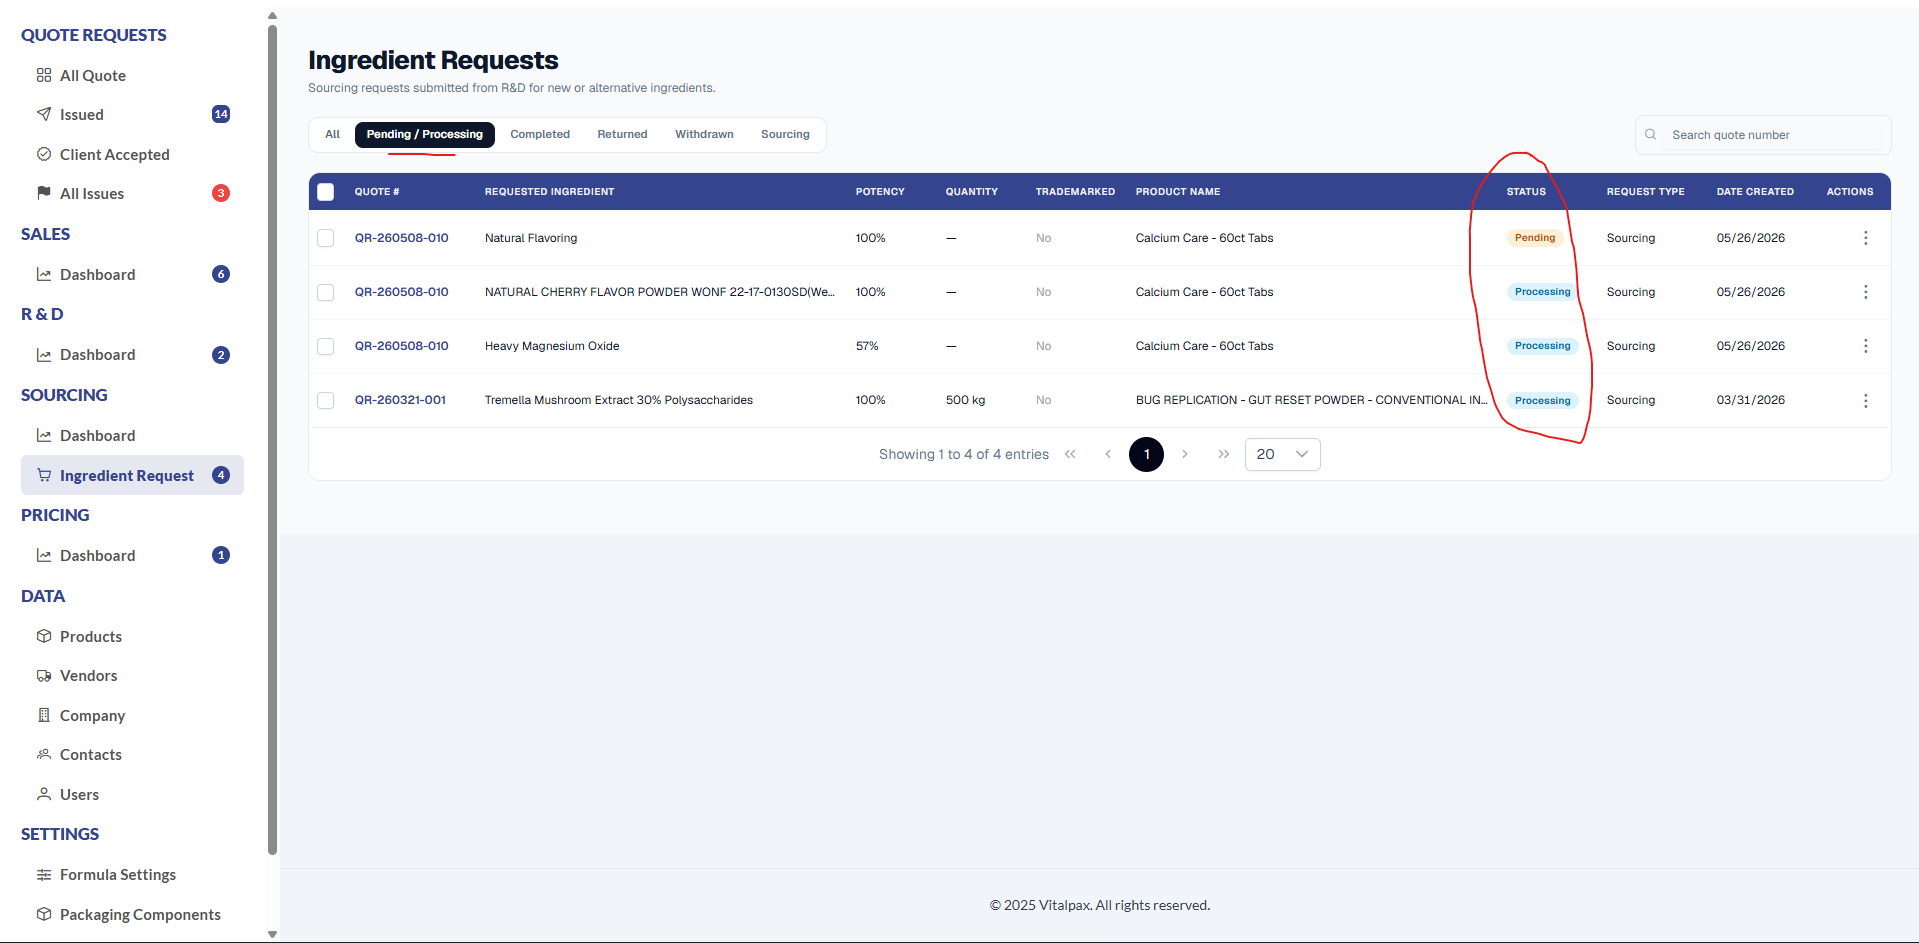Open quote QR-260508-010 for Natural Flavoring
1919x943 pixels.
(401, 238)
